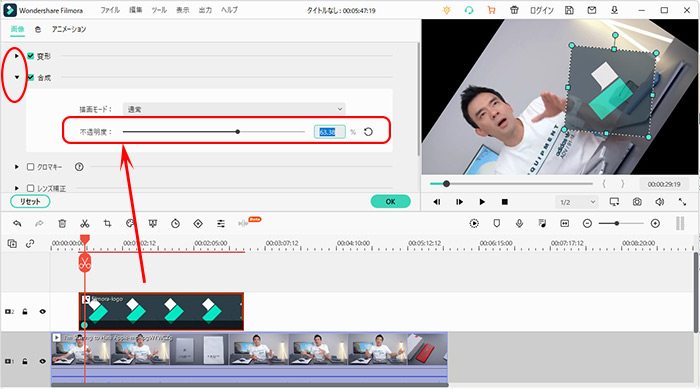Open the headset support icon
The image size is (700, 389).
coord(469,10)
